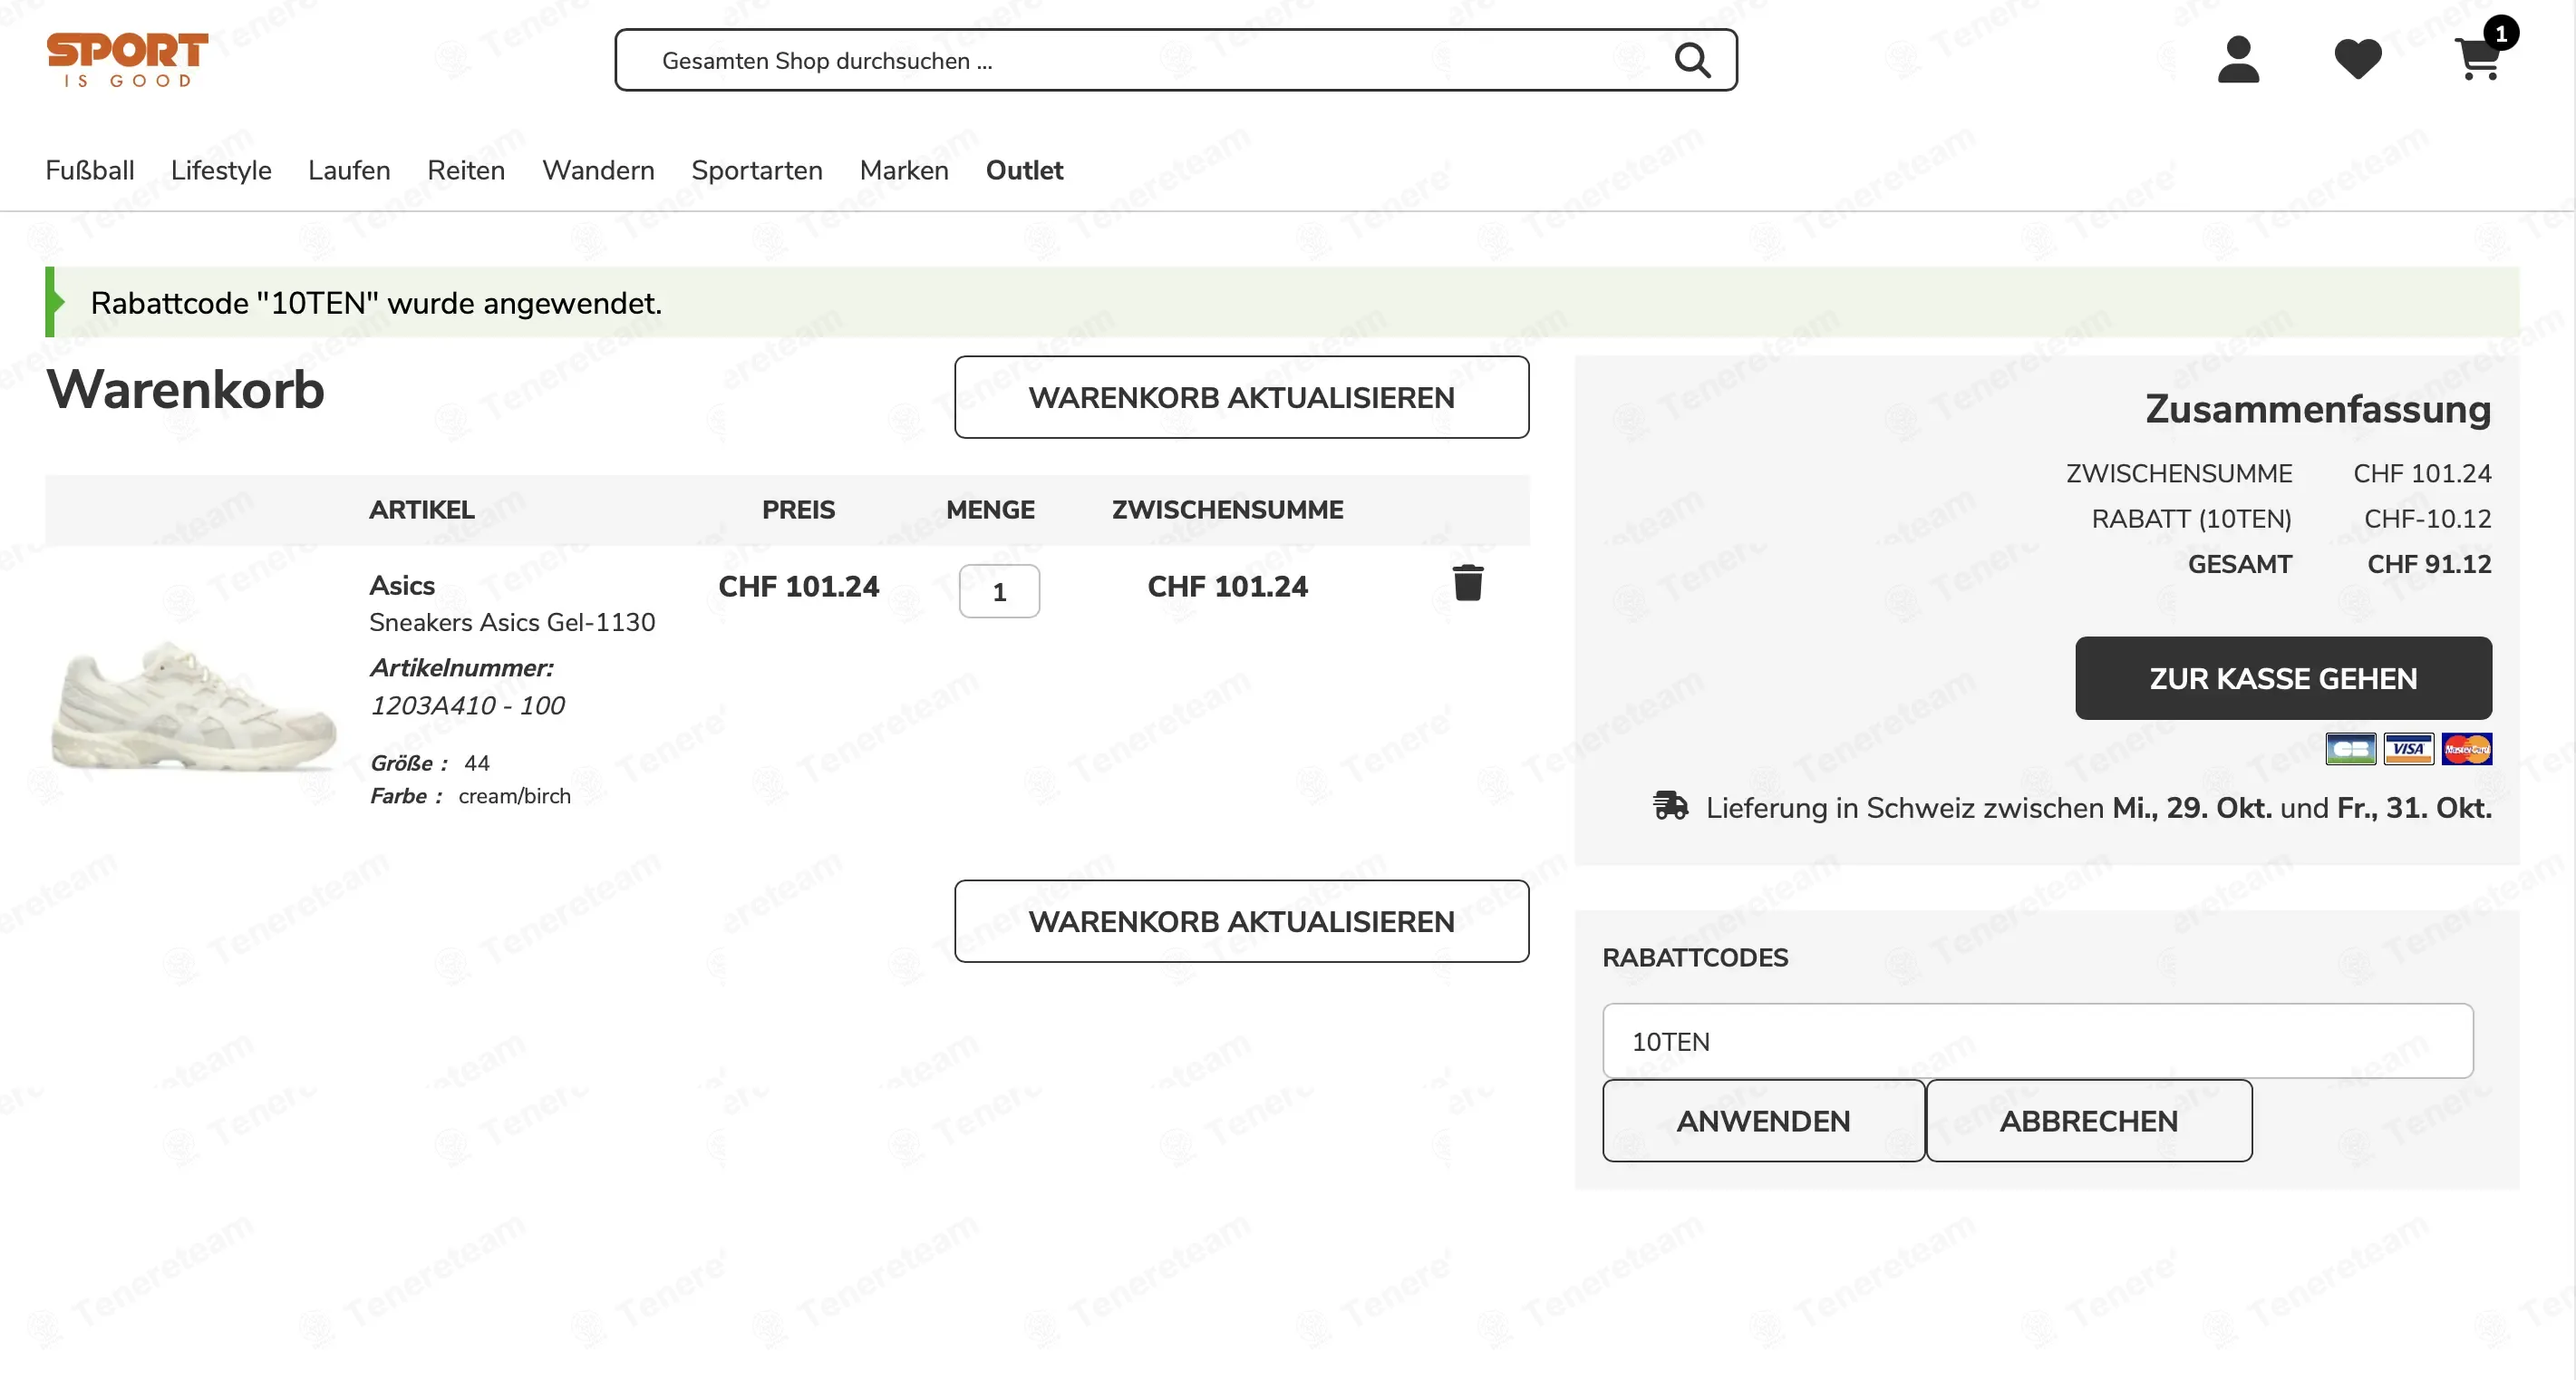Click the Menge column header
The height and width of the screenshot is (1380, 2576).
pyautogui.click(x=990, y=509)
